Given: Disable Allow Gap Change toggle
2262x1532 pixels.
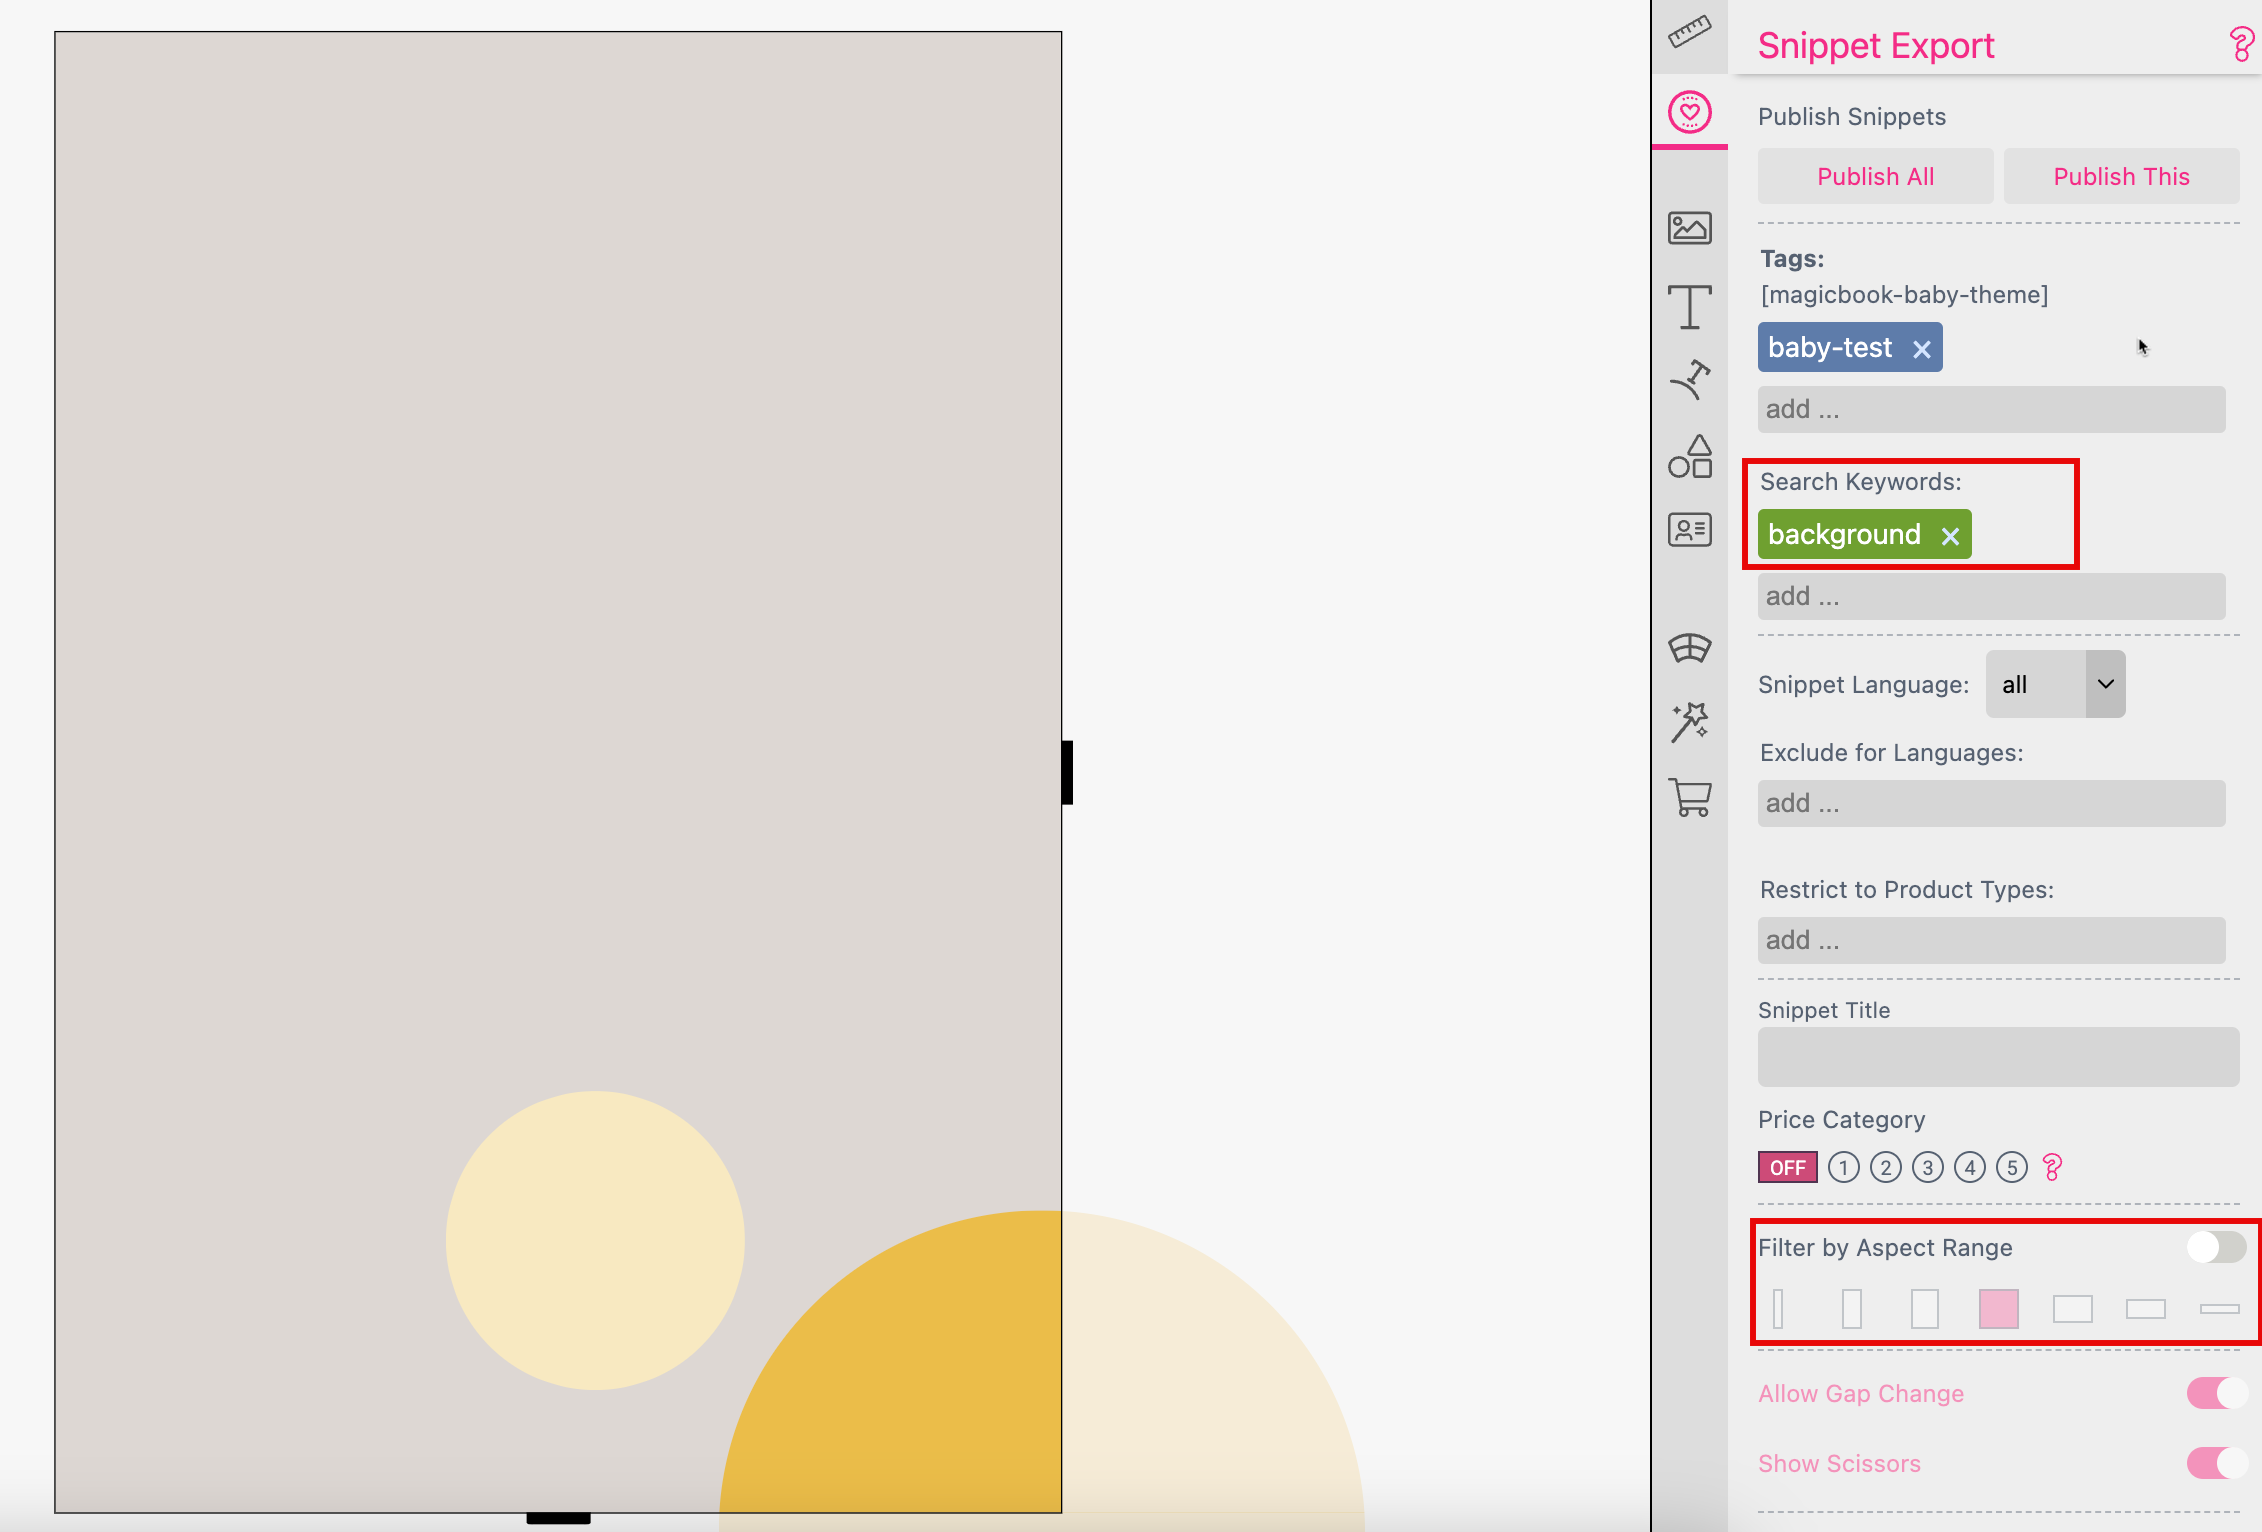Looking at the screenshot, I should click(2216, 1393).
